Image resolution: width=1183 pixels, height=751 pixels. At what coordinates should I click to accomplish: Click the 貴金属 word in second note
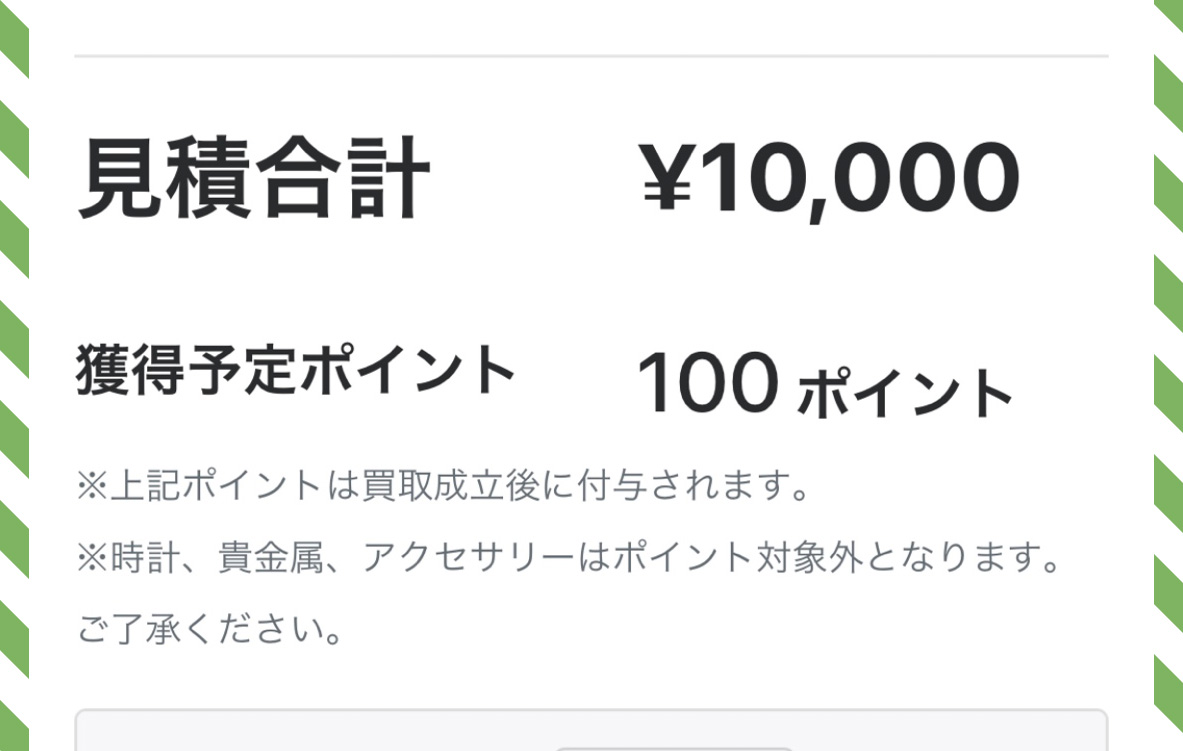(x=271, y=558)
